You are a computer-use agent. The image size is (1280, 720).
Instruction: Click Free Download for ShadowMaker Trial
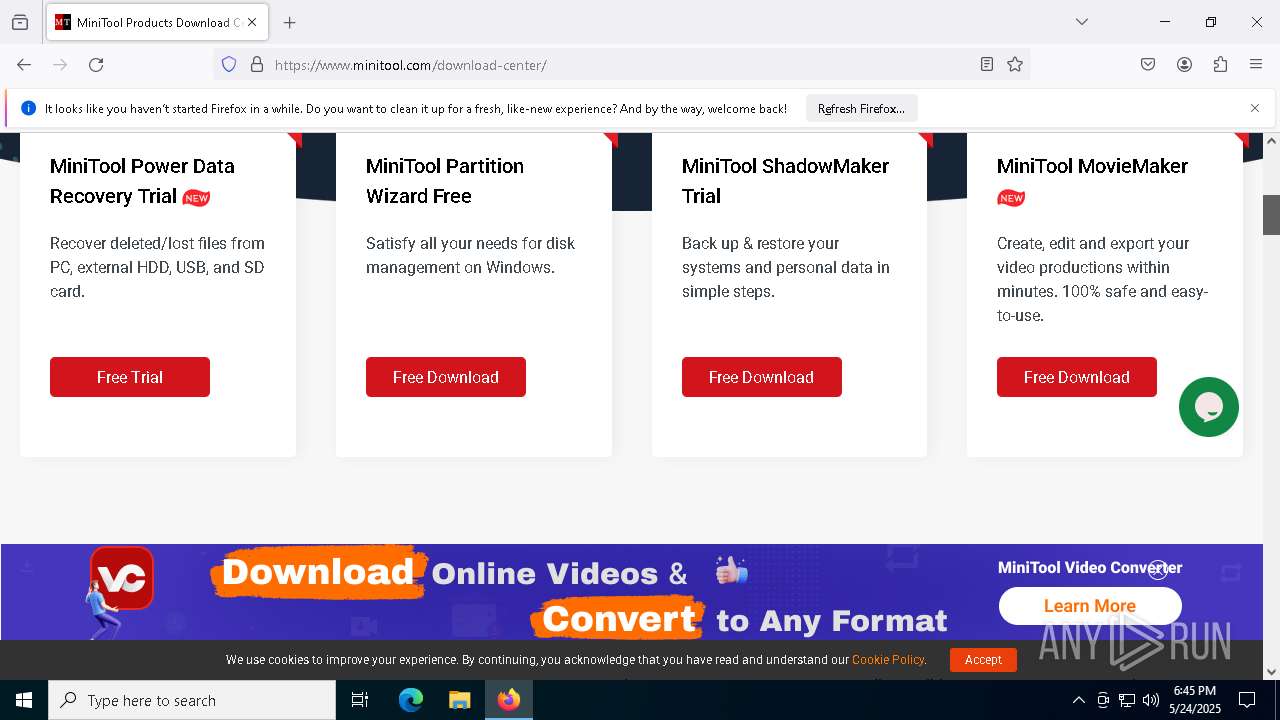pos(762,377)
